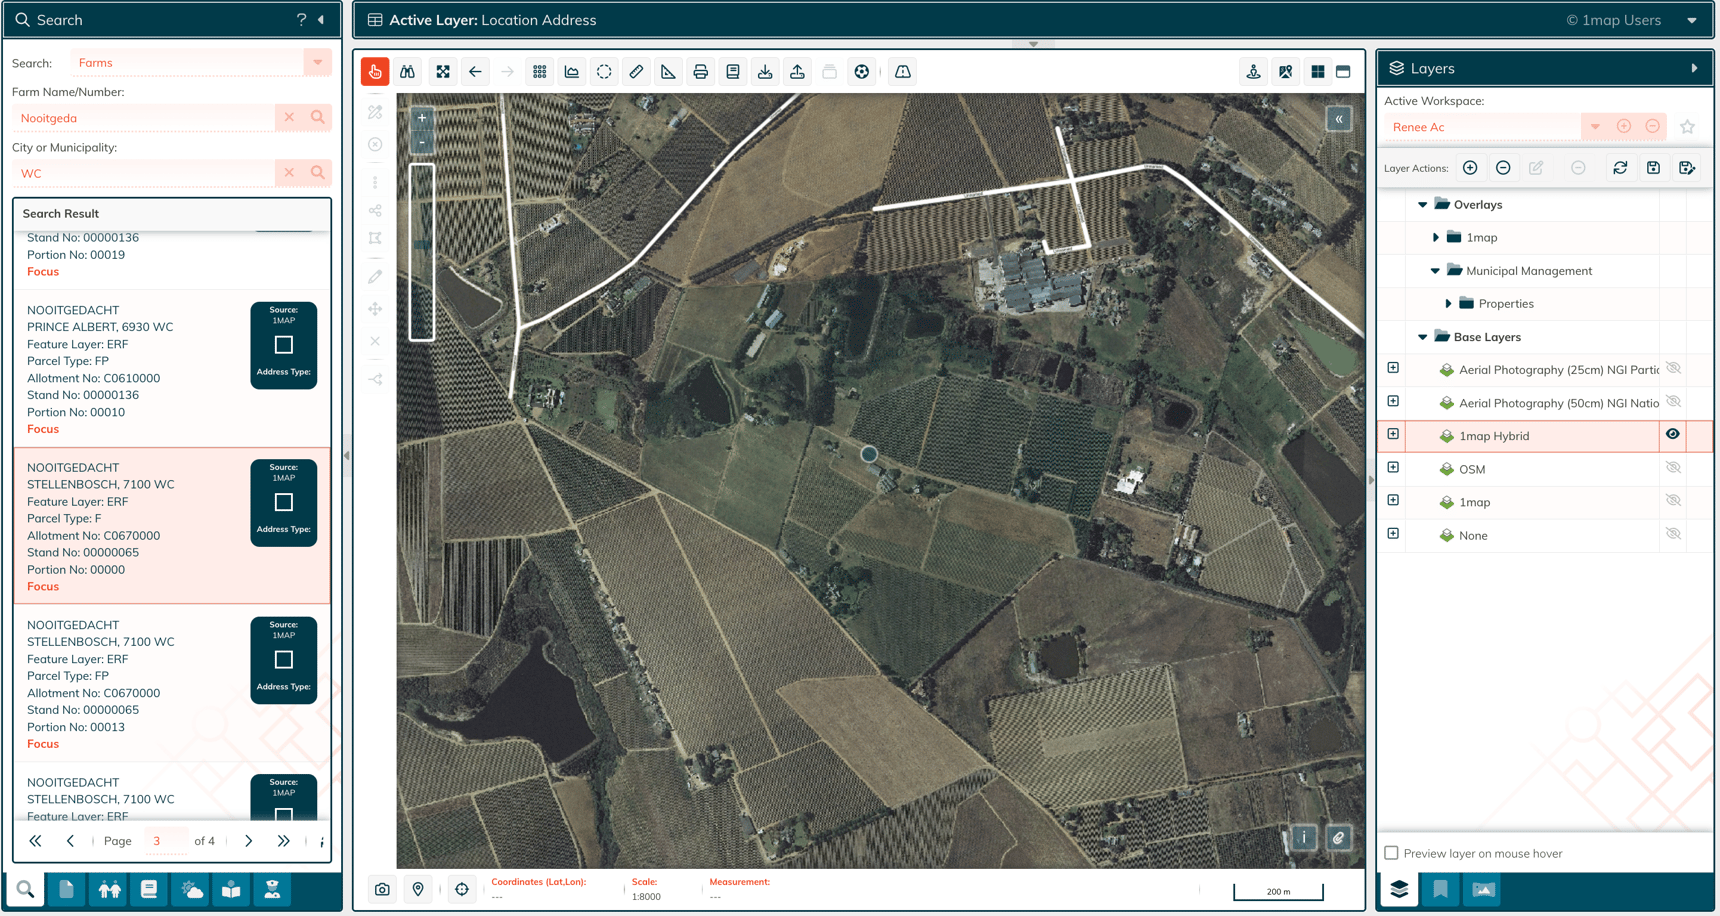
Task: Go to the last page of search results
Action: [283, 841]
